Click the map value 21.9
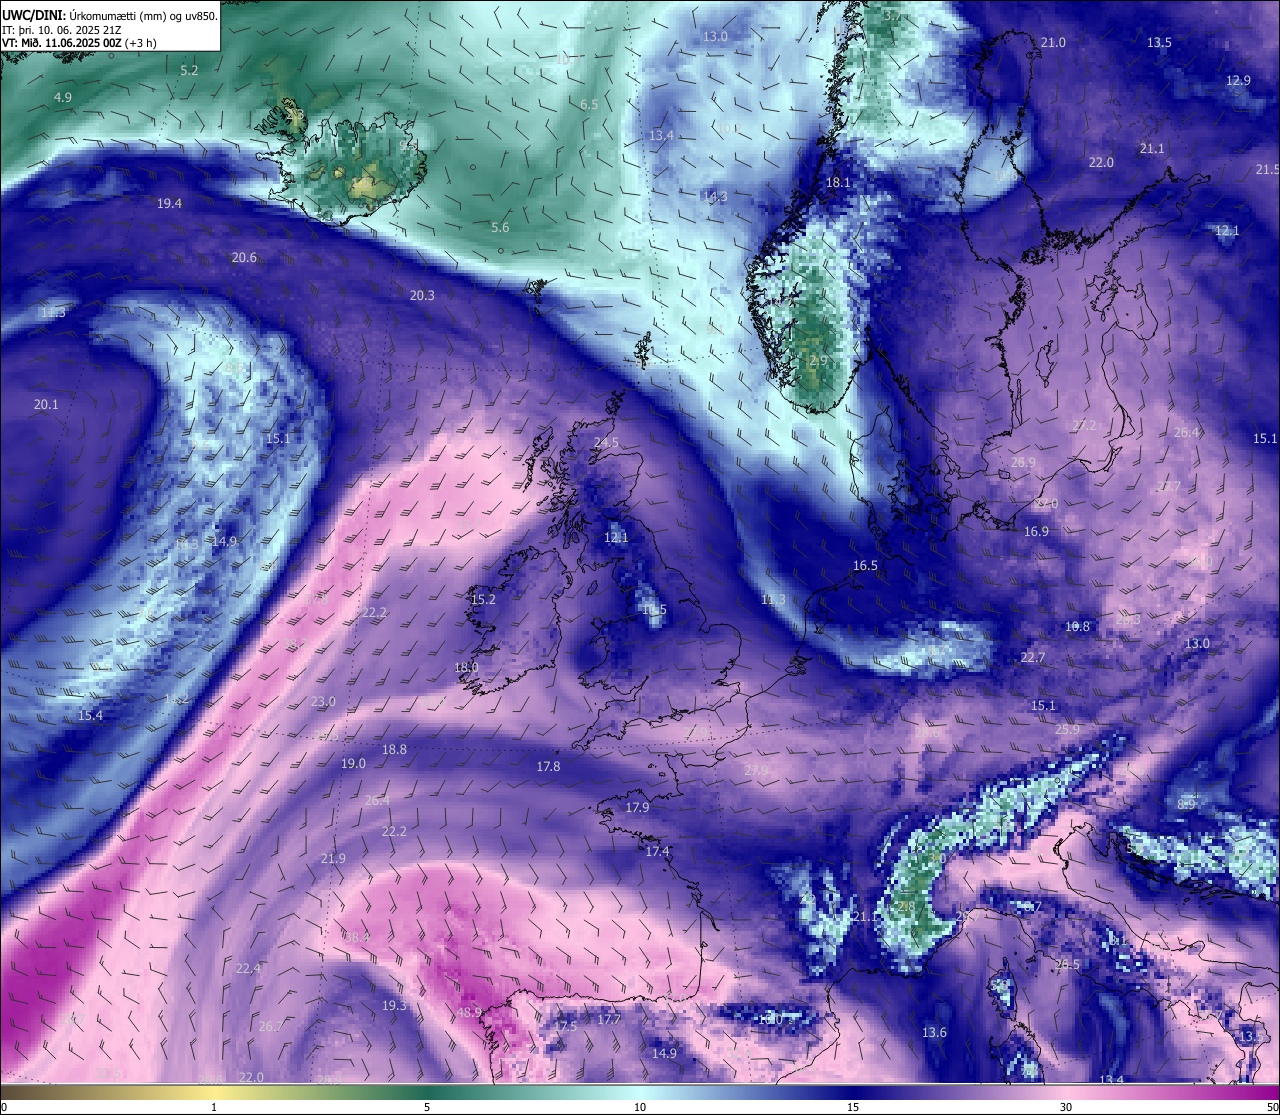The width and height of the screenshot is (1280, 1115). pos(333,859)
